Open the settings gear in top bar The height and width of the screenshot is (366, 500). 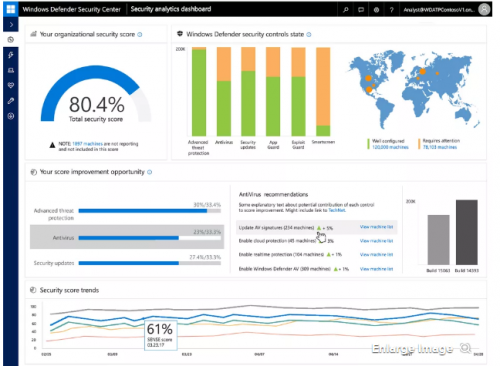[376, 10]
